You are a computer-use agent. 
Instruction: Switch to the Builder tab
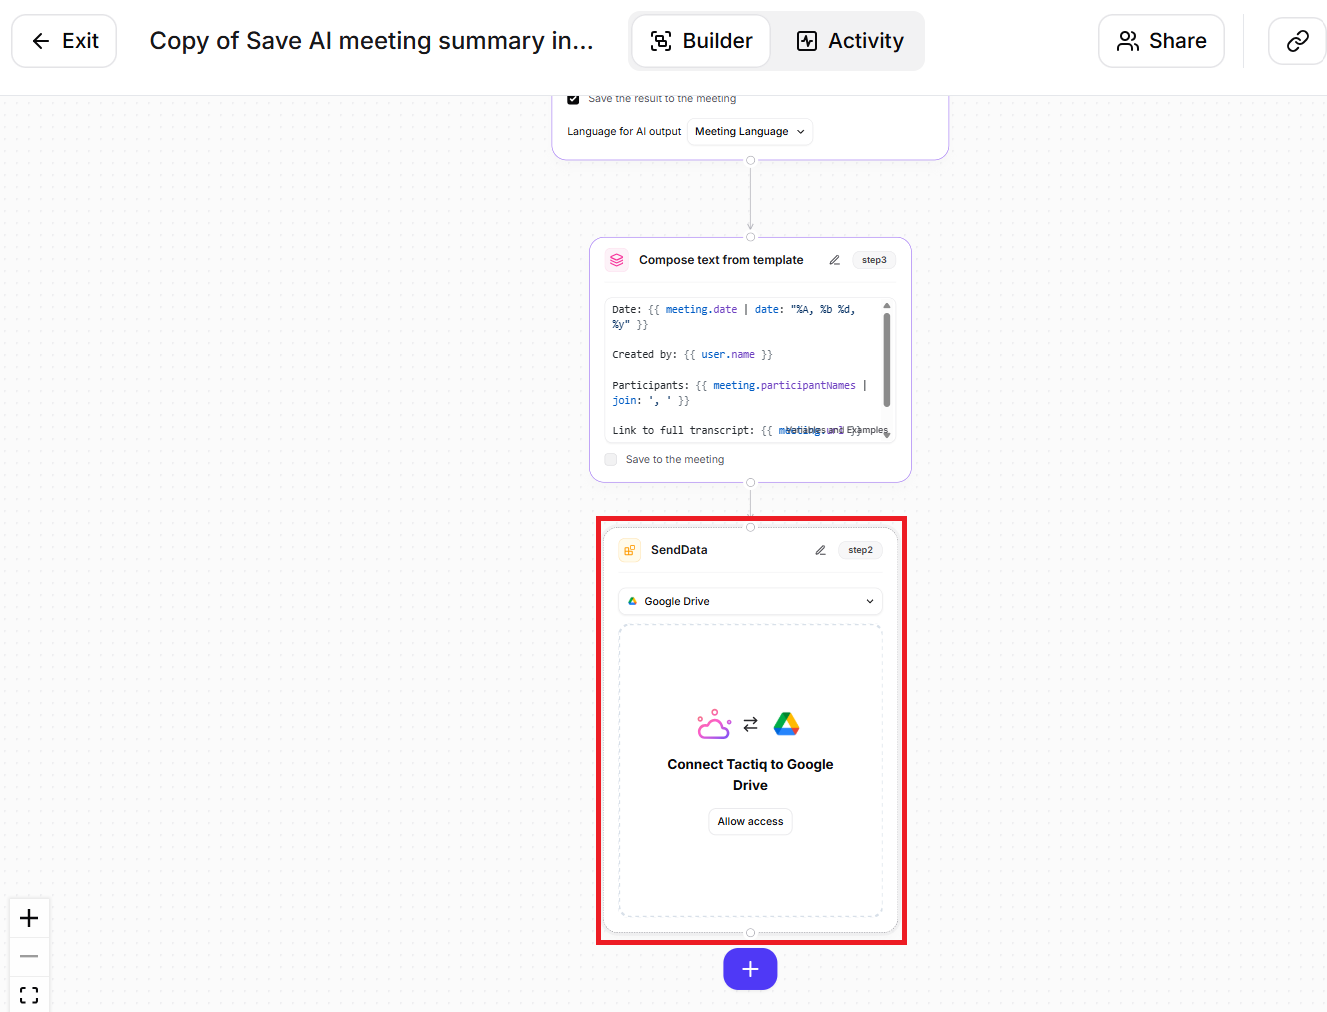700,40
